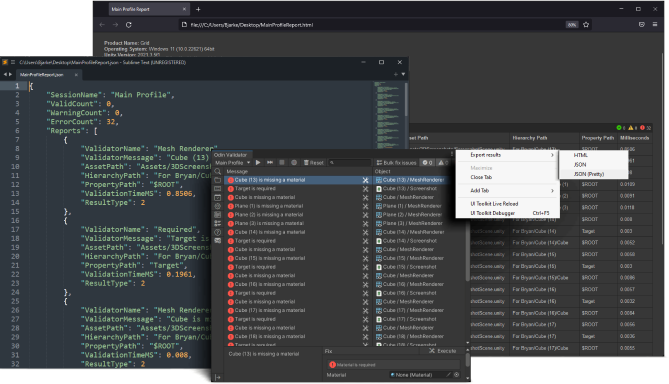The image size is (669, 384).
Task: Open browser hamburger menu
Action: click(x=655, y=25)
